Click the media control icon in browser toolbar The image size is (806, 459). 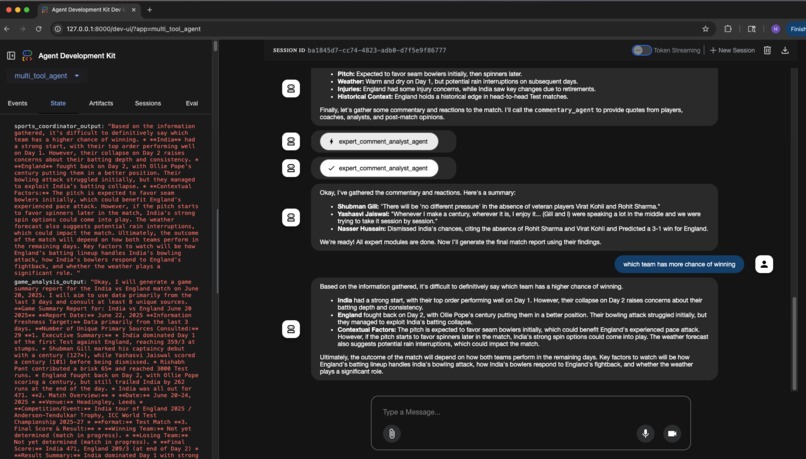[x=752, y=29]
